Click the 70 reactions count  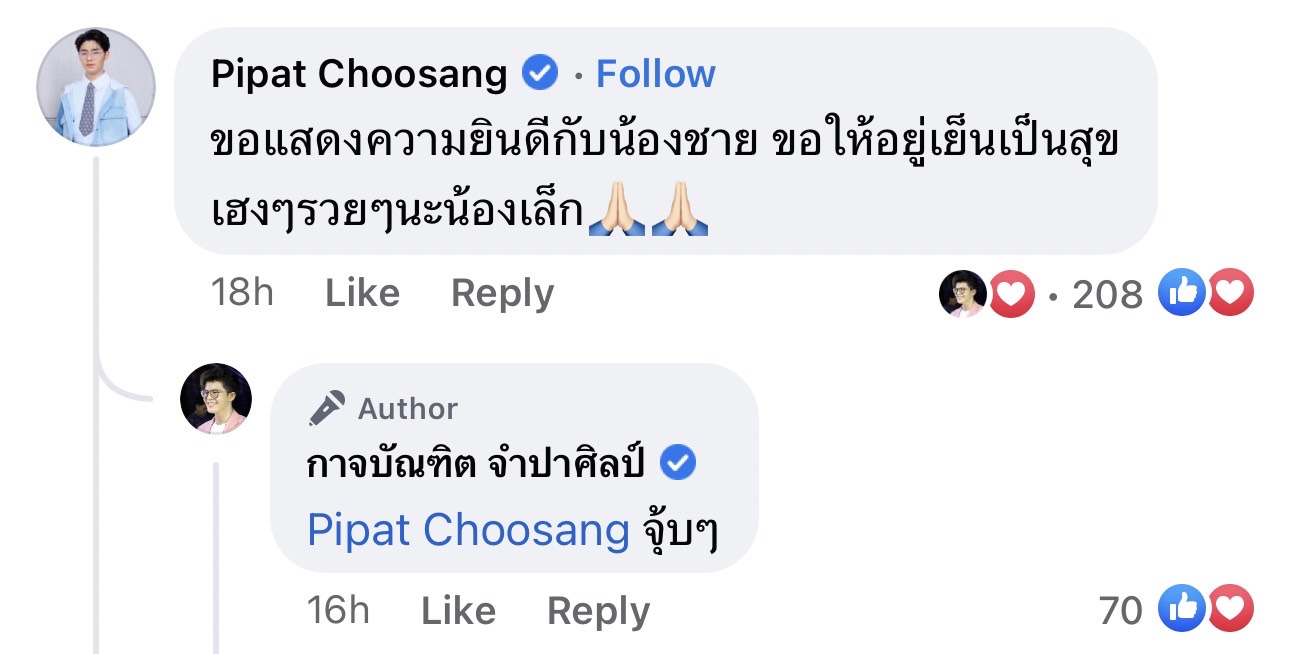pos(1119,610)
